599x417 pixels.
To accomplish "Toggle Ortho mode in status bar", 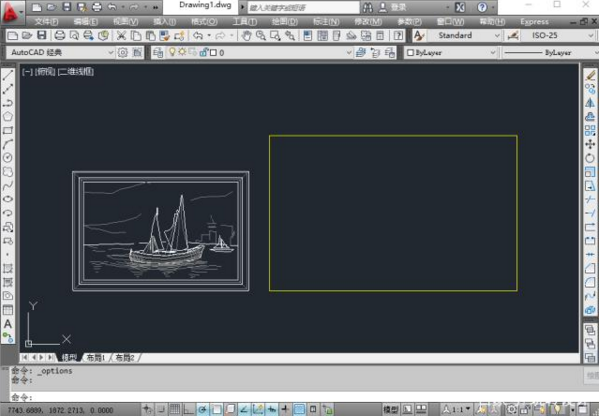I will tap(189, 409).
